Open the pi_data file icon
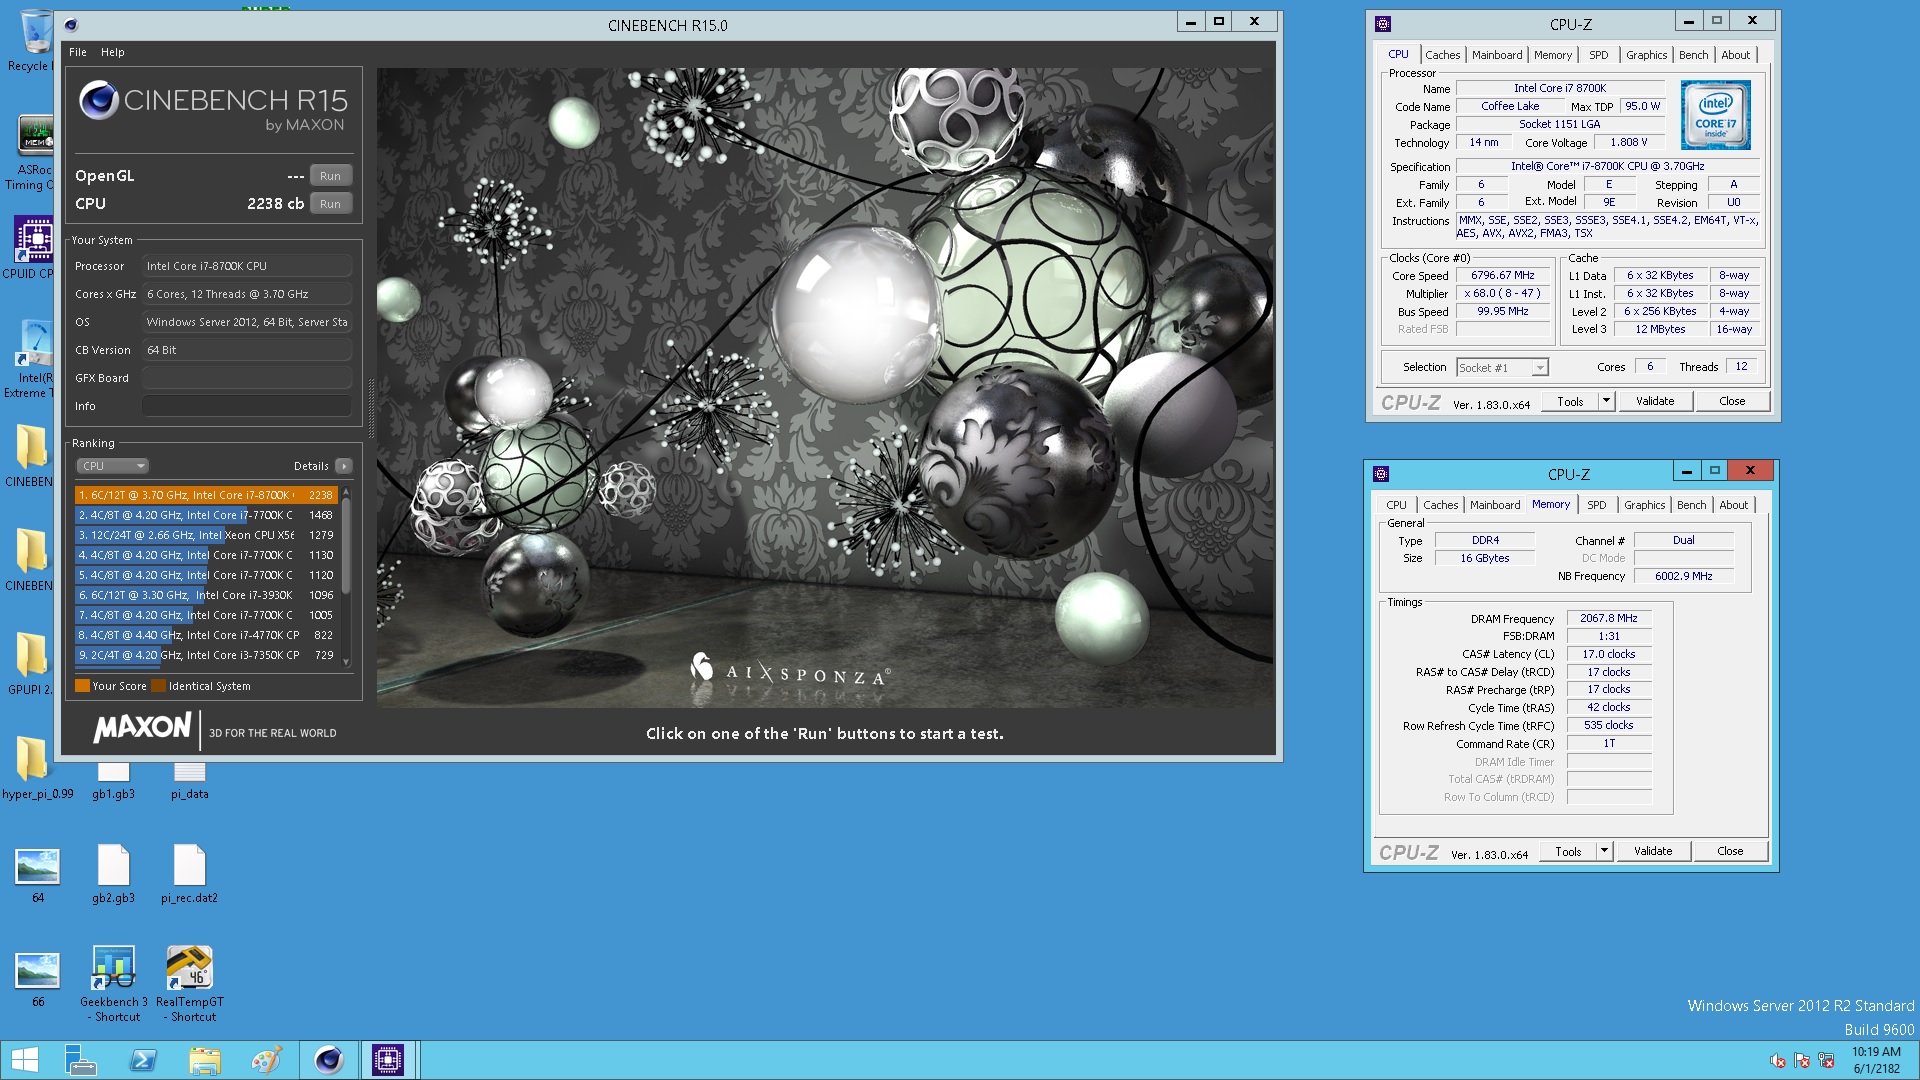 [x=189, y=780]
